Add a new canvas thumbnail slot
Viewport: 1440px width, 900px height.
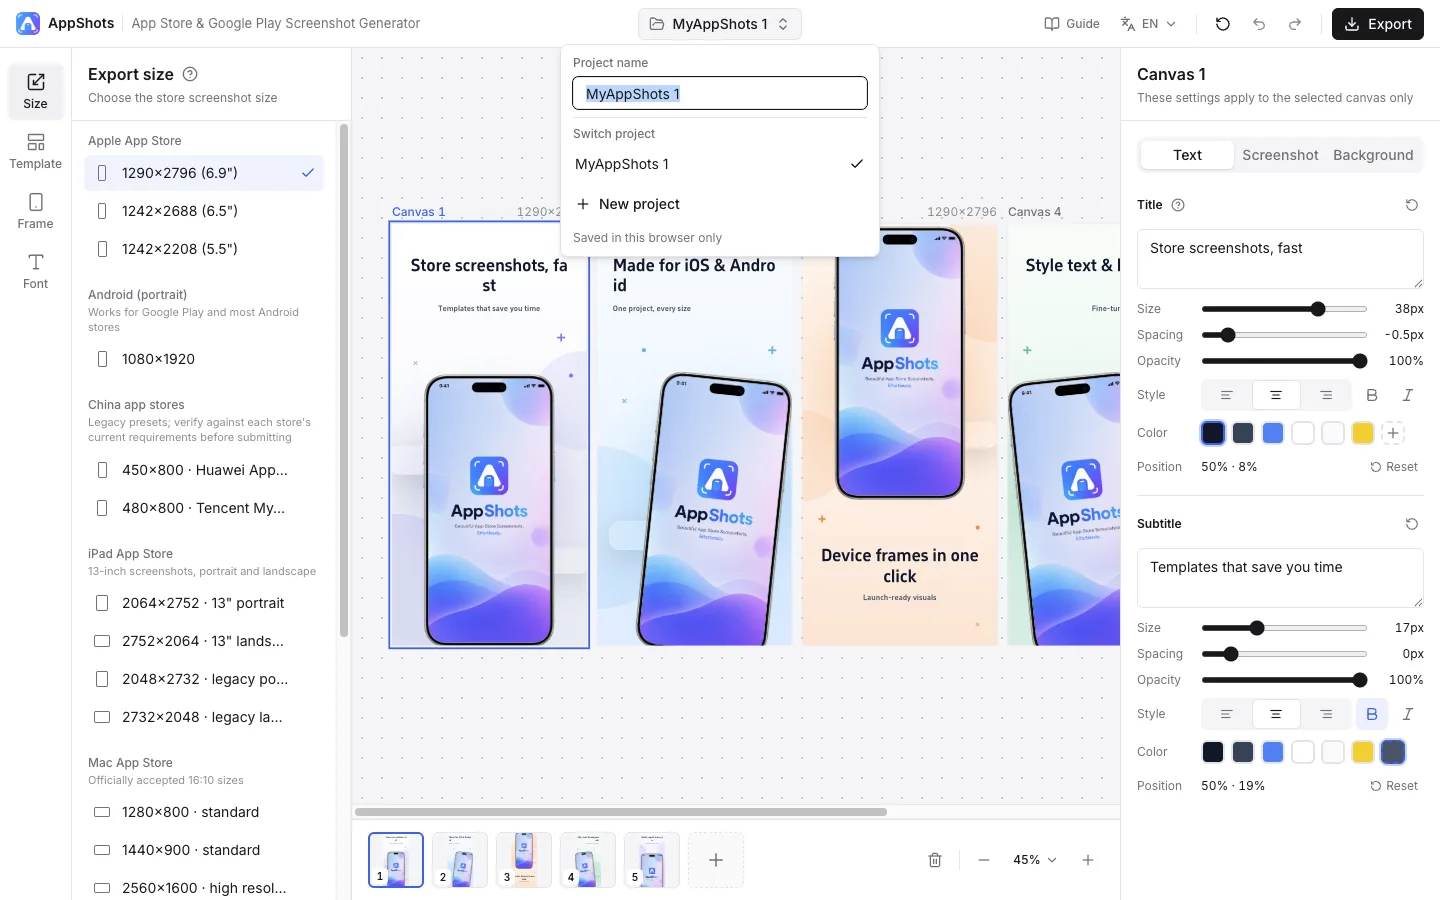(716, 860)
